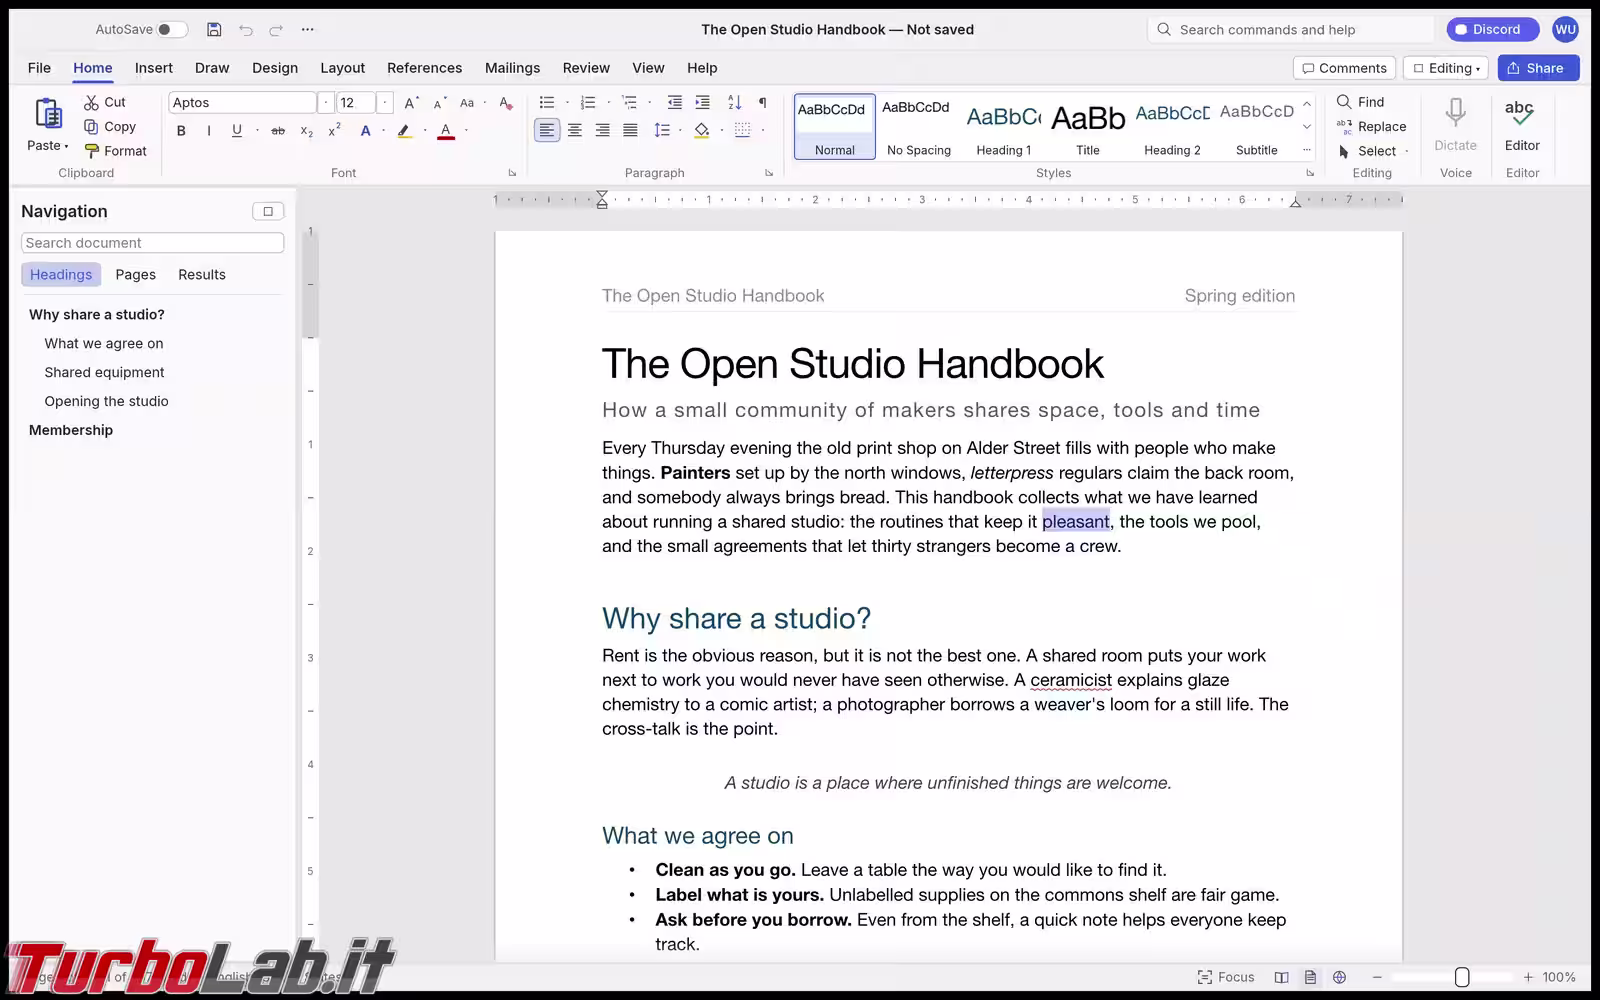Show paragraph marks (pilcrow)
The width and height of the screenshot is (1600, 1000).
tap(762, 102)
